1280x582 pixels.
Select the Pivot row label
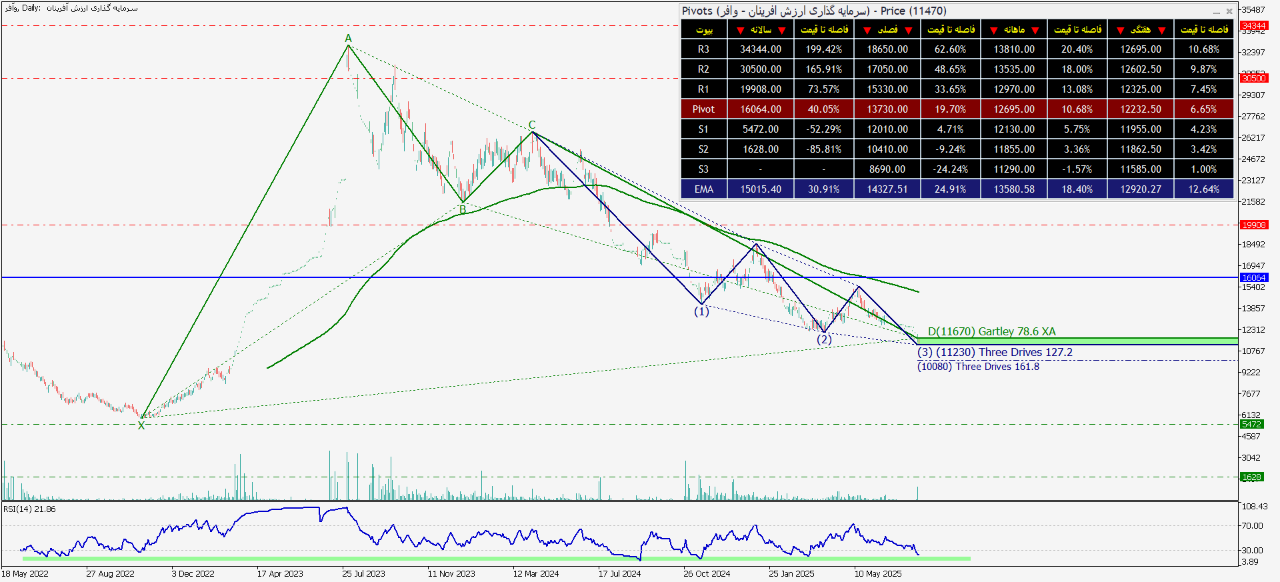click(704, 108)
